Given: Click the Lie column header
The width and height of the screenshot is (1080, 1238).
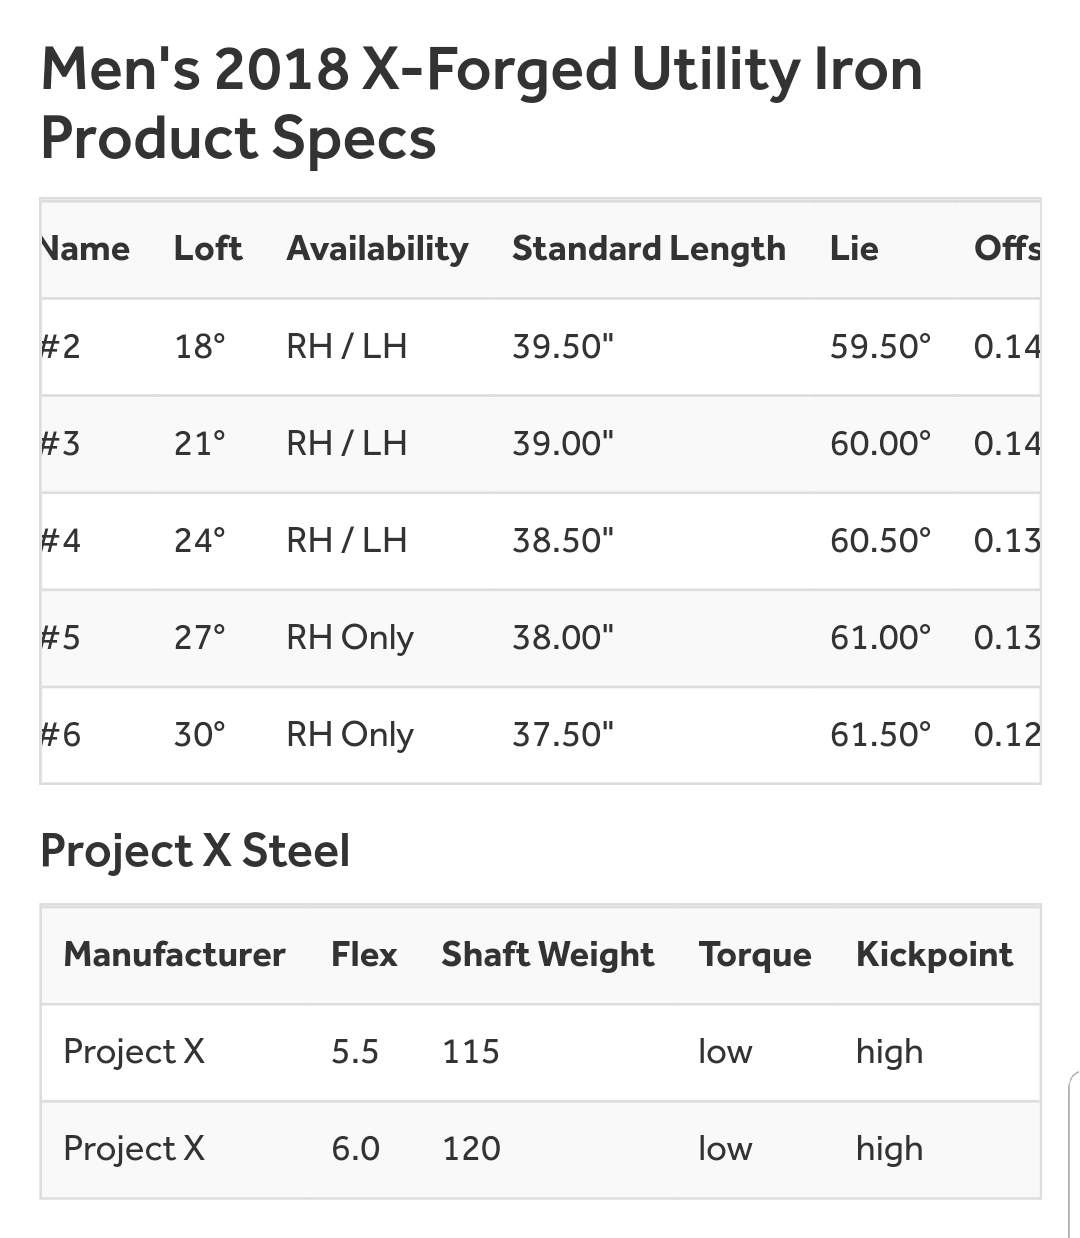Looking at the screenshot, I should (854, 248).
